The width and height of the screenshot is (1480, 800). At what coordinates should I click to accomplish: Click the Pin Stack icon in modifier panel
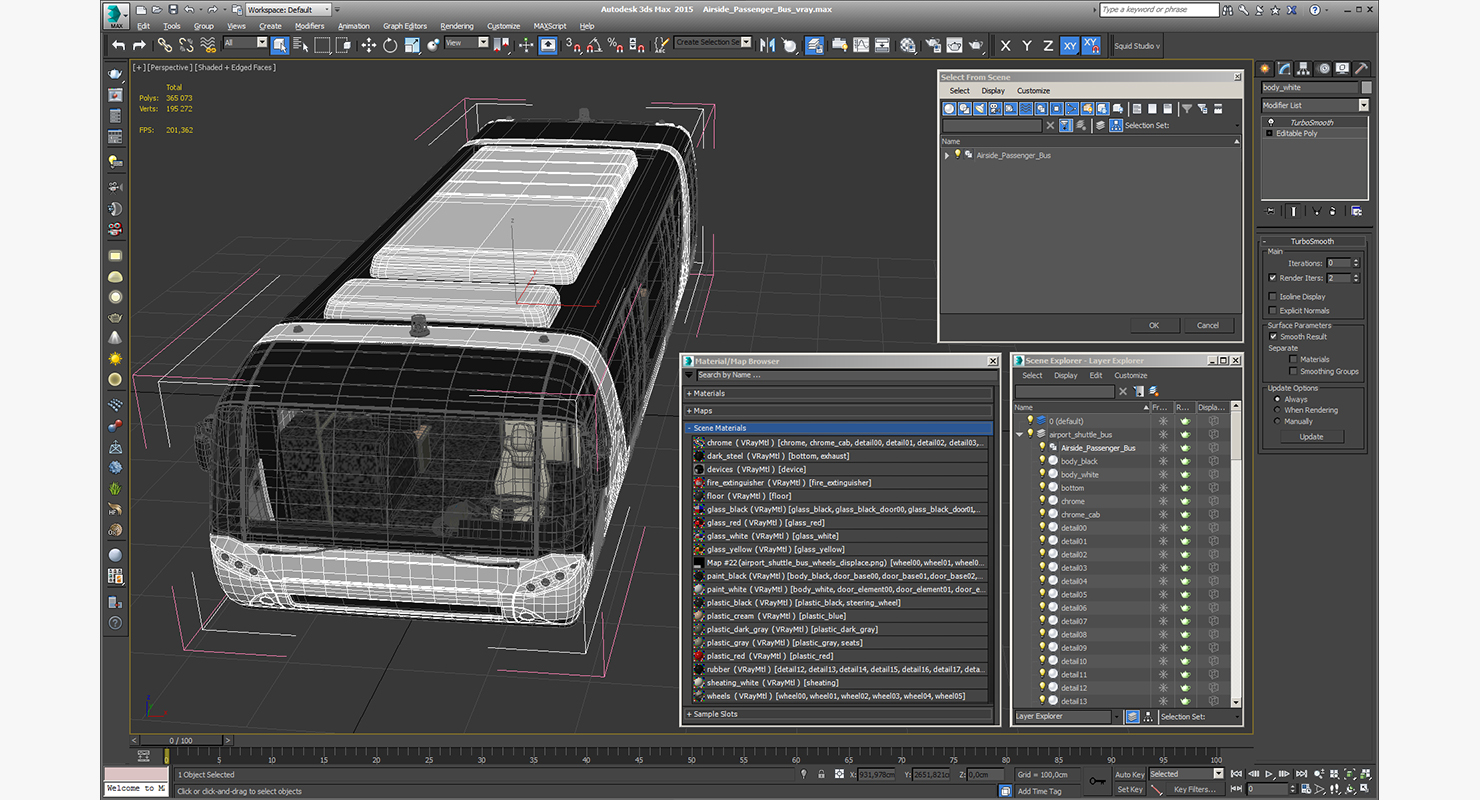(x=1270, y=211)
